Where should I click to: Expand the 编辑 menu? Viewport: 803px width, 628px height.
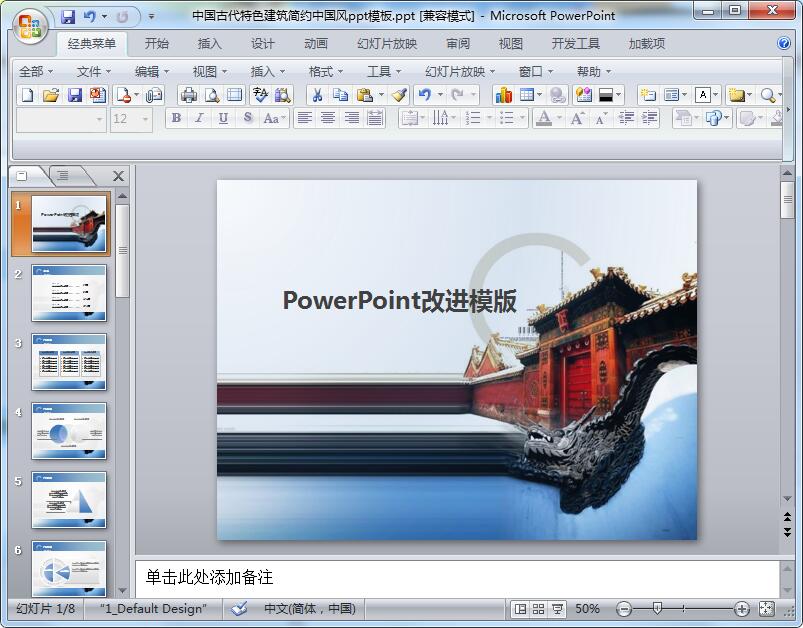(x=152, y=72)
